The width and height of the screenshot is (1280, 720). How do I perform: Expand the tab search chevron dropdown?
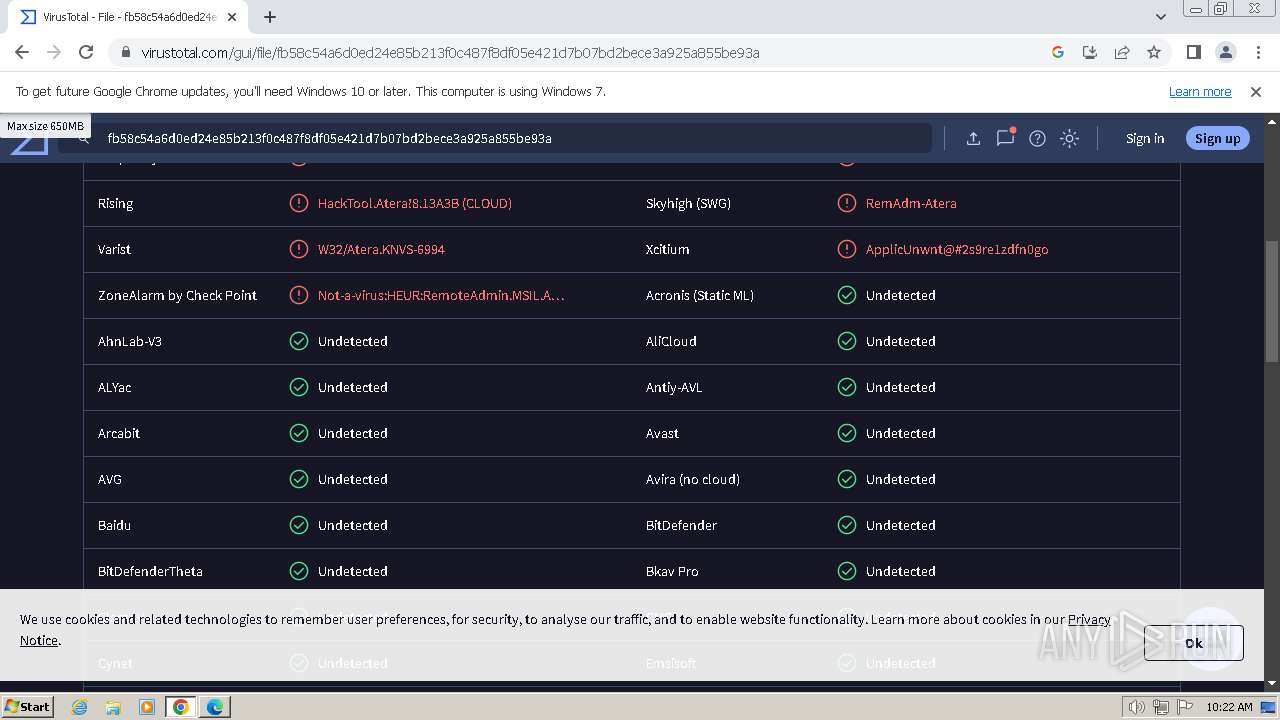coord(1161,16)
